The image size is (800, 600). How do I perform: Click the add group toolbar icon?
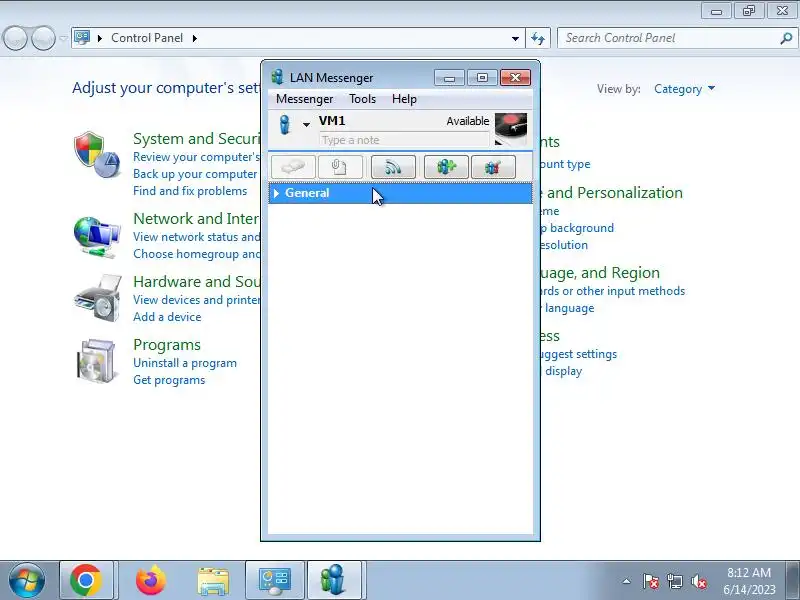pyautogui.click(x=446, y=167)
